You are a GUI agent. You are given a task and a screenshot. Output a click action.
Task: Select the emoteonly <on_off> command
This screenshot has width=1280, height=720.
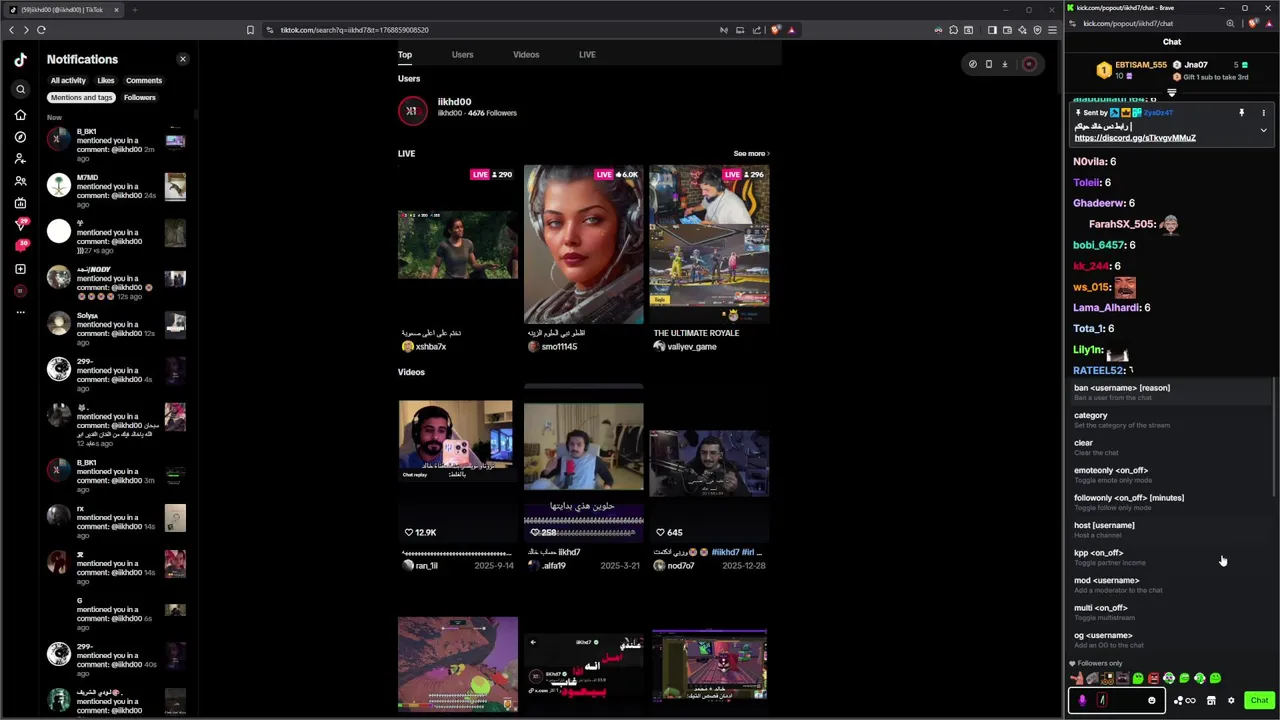coord(1170,474)
